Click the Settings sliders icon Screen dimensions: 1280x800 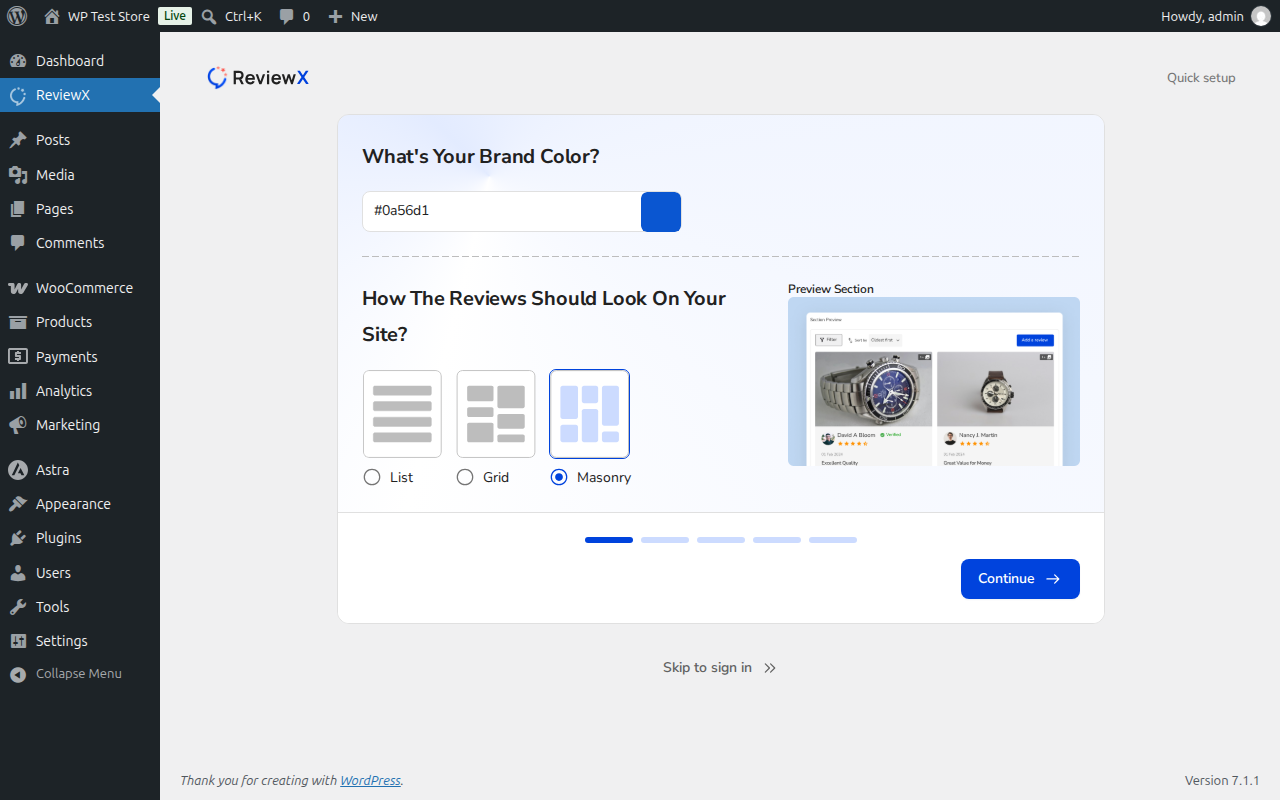pyautogui.click(x=18, y=641)
